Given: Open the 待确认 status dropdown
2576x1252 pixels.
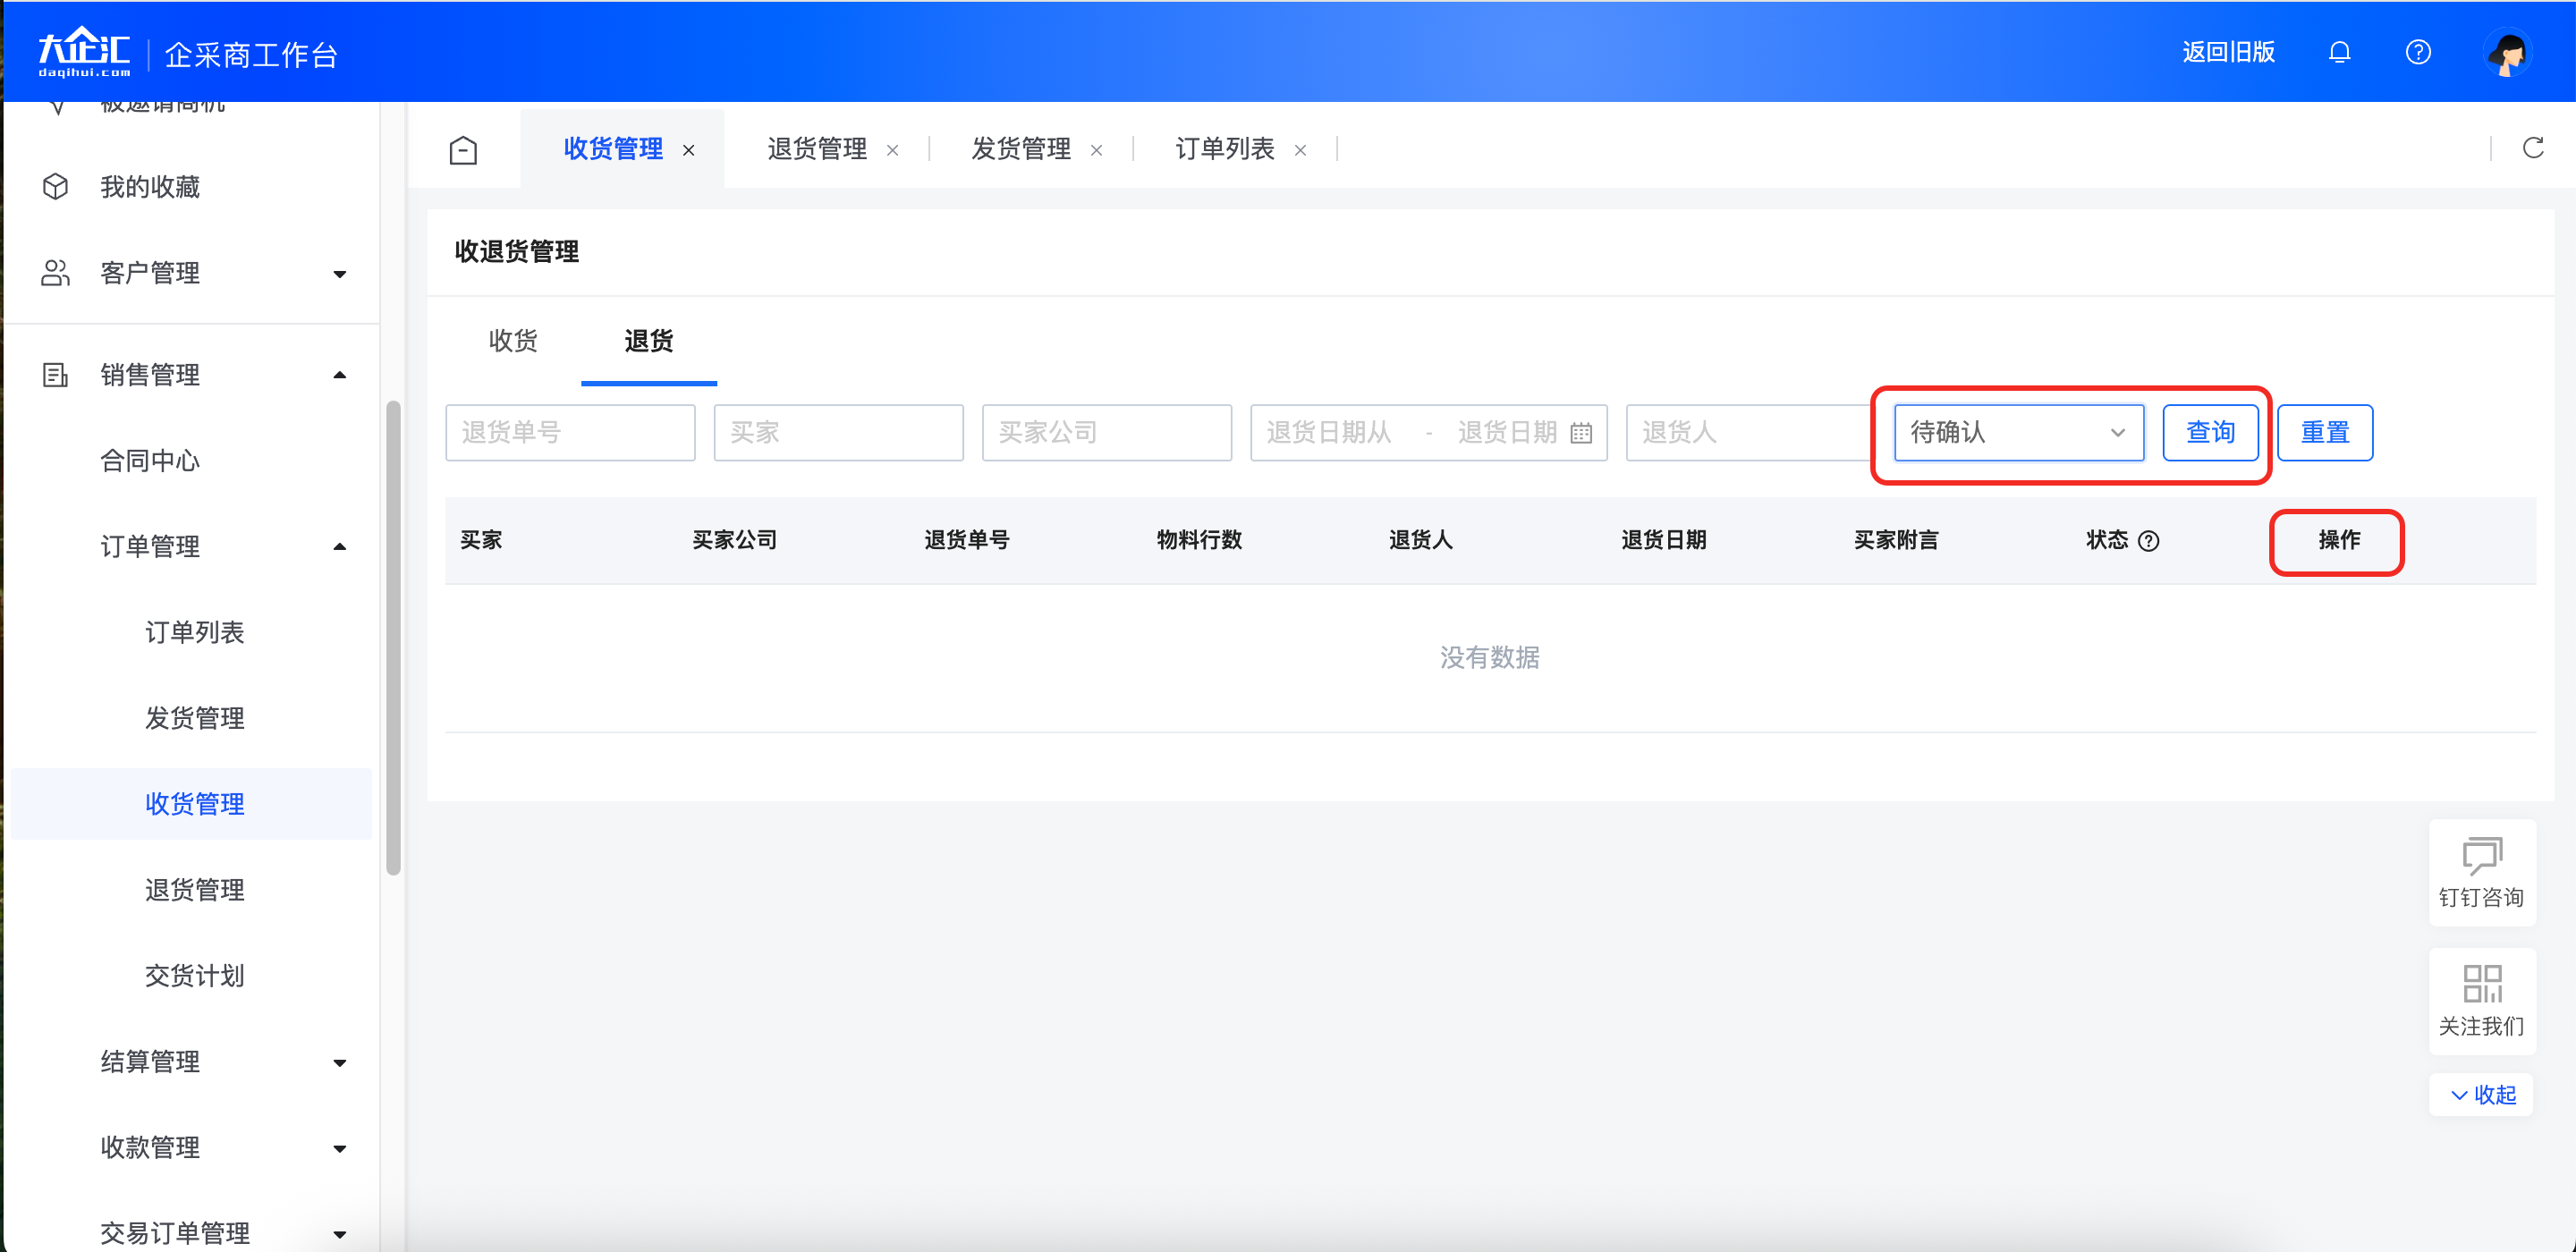Looking at the screenshot, I should coord(2018,432).
